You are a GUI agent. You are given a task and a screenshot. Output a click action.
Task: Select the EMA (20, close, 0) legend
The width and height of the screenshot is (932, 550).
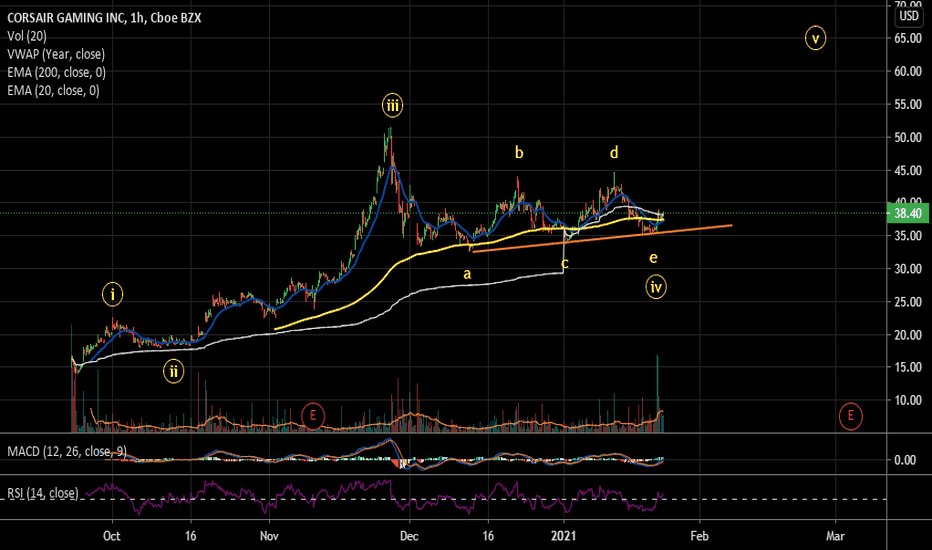[x=53, y=90]
